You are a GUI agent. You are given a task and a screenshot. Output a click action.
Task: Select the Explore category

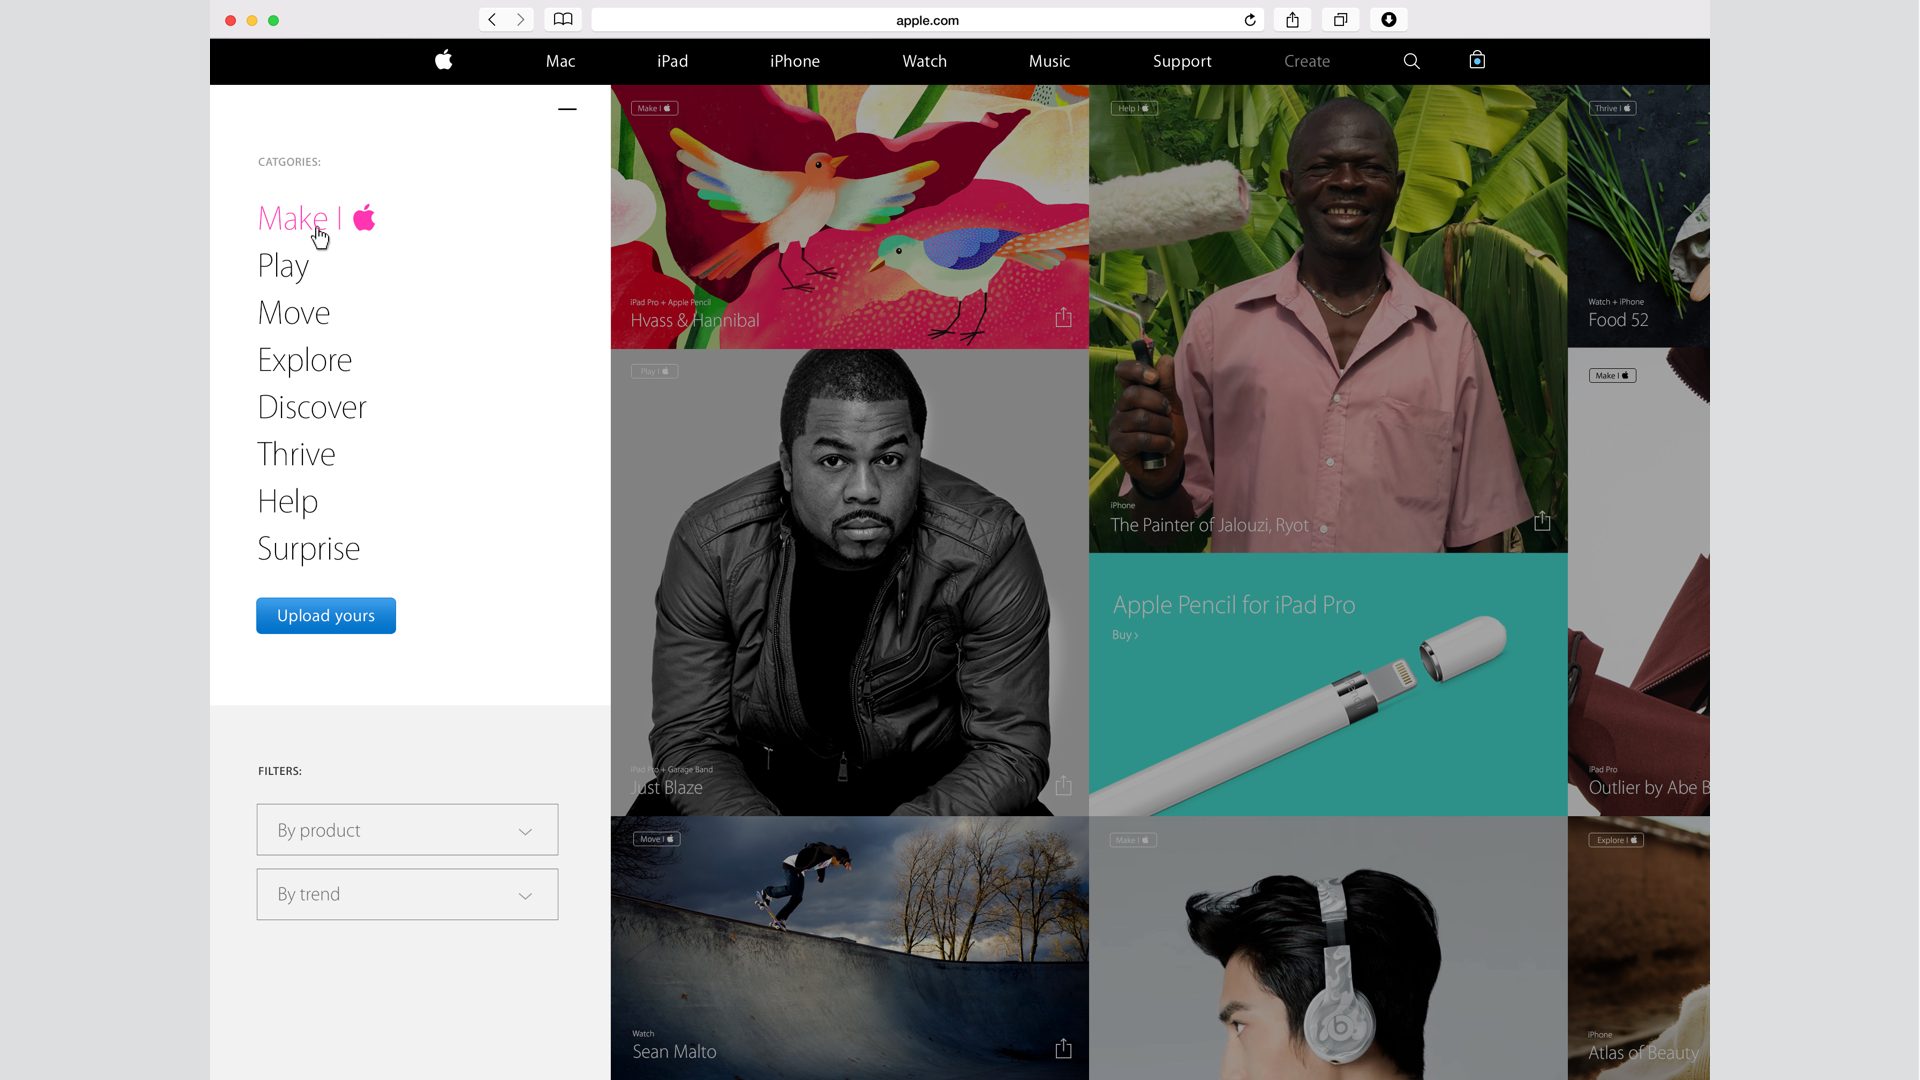pos(305,360)
